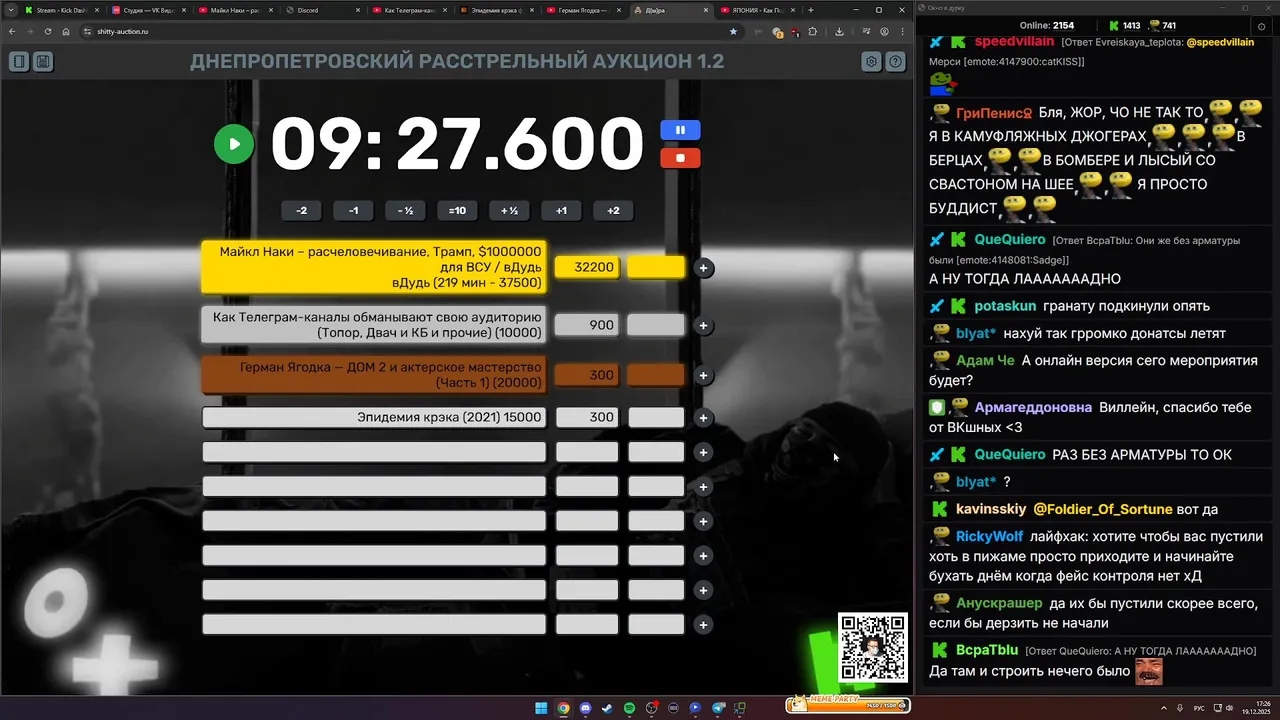This screenshot has height=720, width=1280.
Task: Reload the shitty-auction.ru page
Action: [x=46, y=31]
